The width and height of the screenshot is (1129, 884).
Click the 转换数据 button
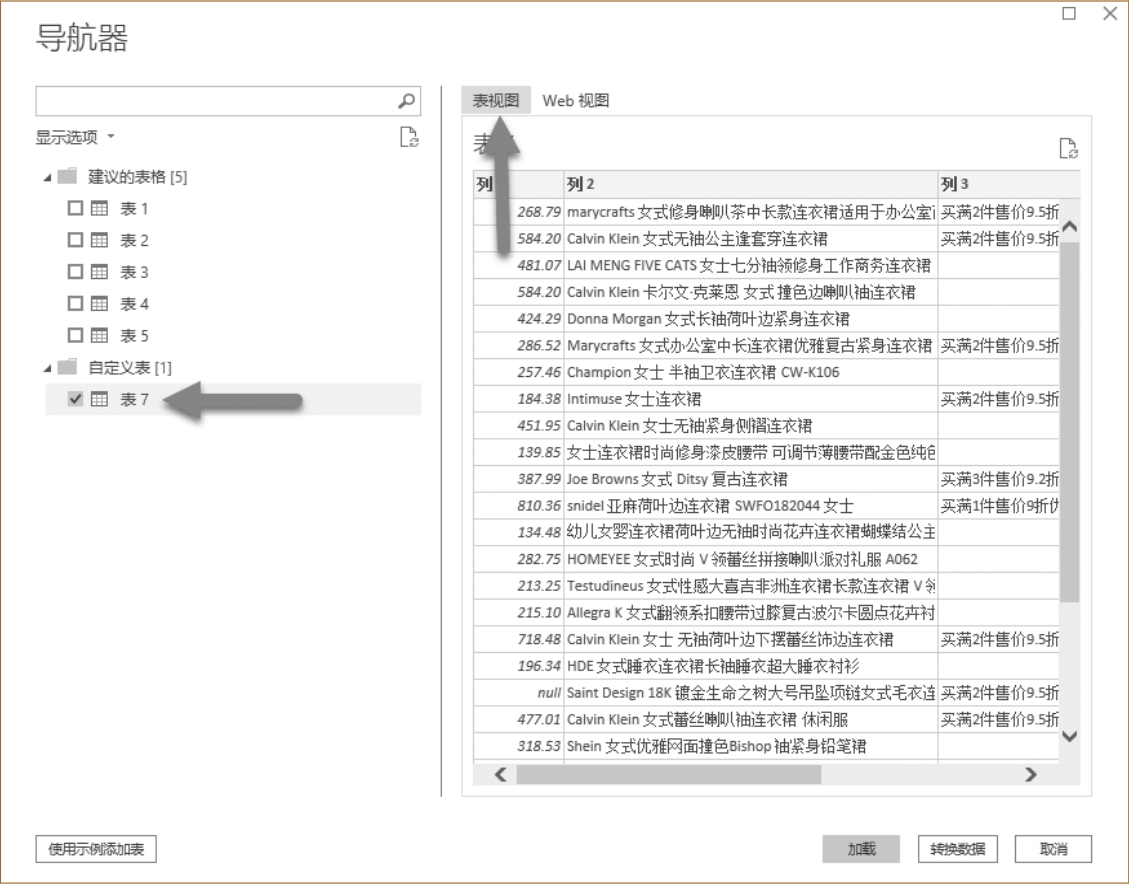(958, 849)
